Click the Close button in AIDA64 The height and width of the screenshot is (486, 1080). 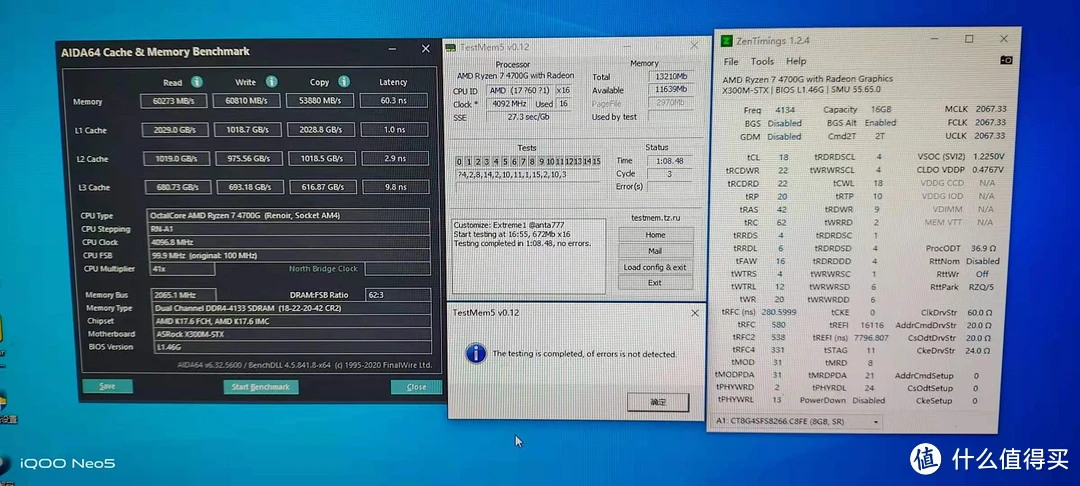[x=416, y=386]
